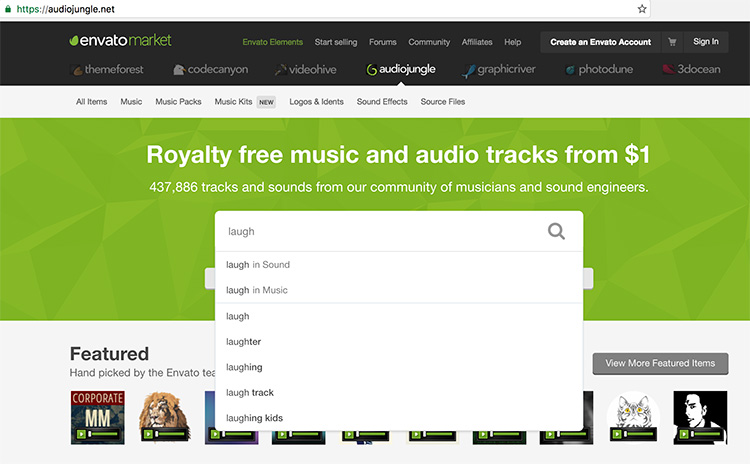Navigate to the 3DOcean marketplace
Viewport: 750px width, 464px height.
point(690,70)
